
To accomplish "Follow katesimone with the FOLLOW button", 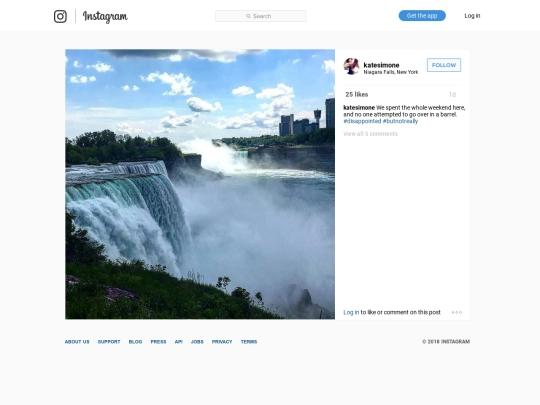I will tap(444, 65).
